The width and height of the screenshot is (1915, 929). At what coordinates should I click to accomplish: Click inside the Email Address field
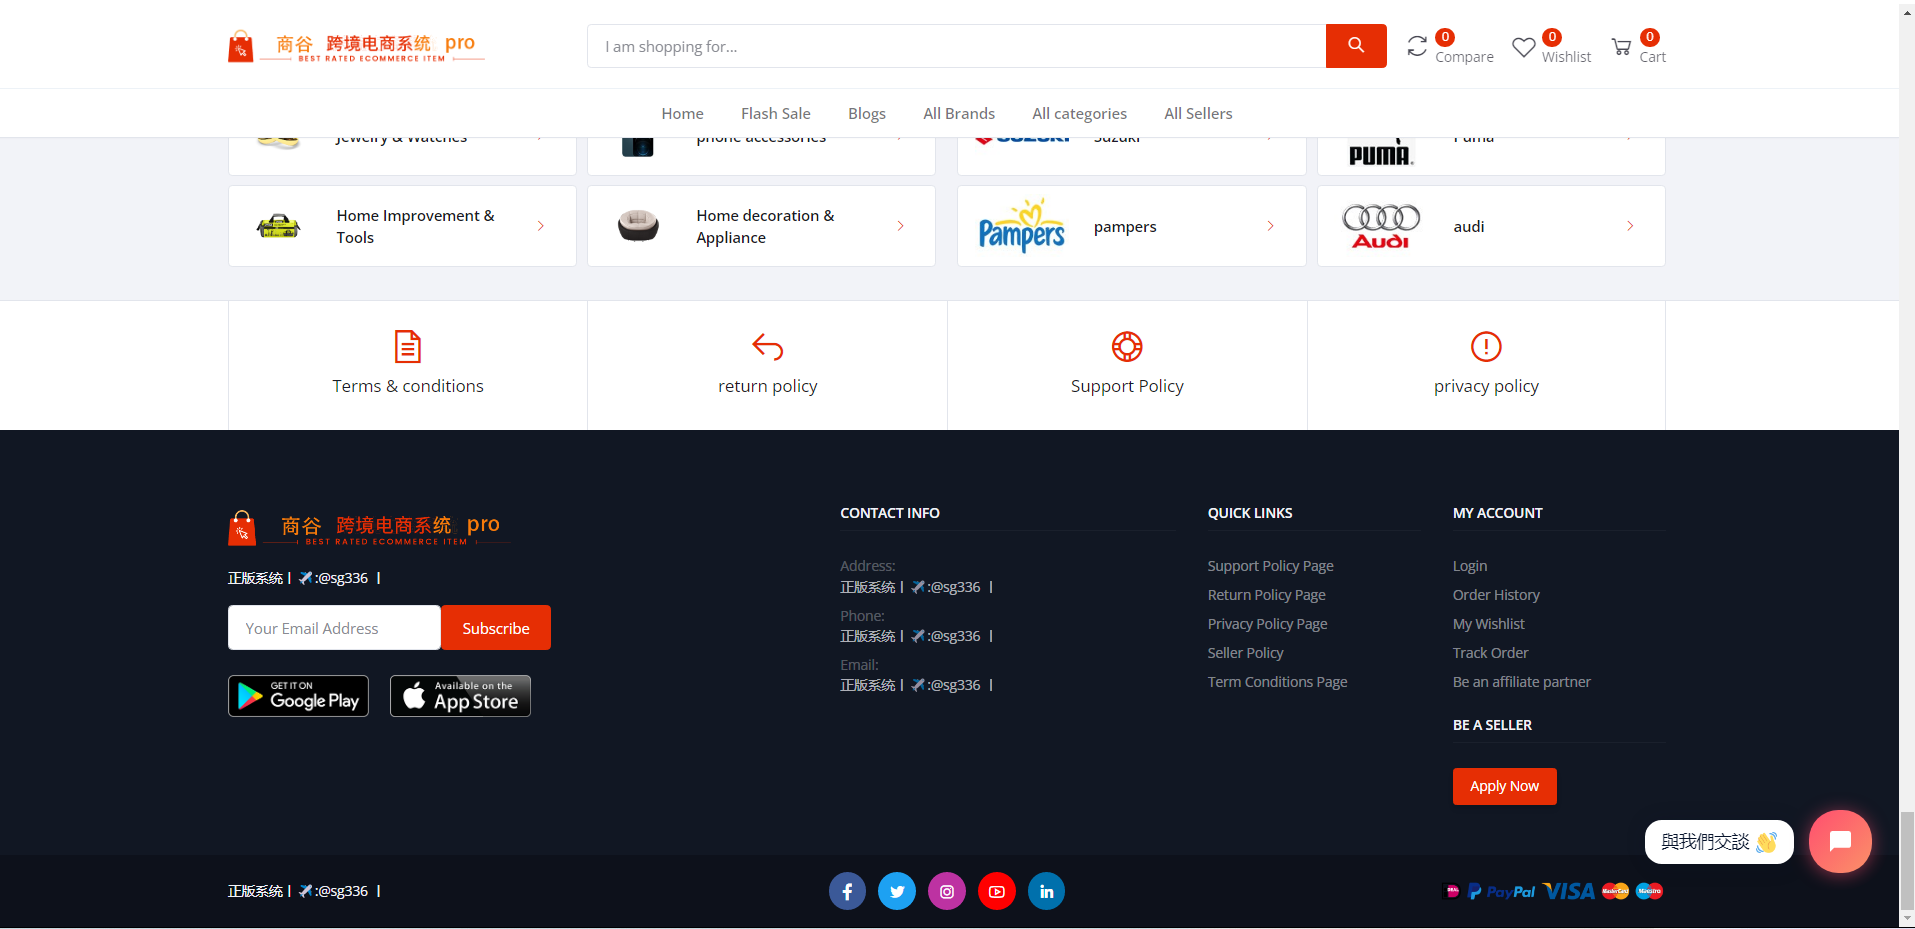click(x=333, y=627)
